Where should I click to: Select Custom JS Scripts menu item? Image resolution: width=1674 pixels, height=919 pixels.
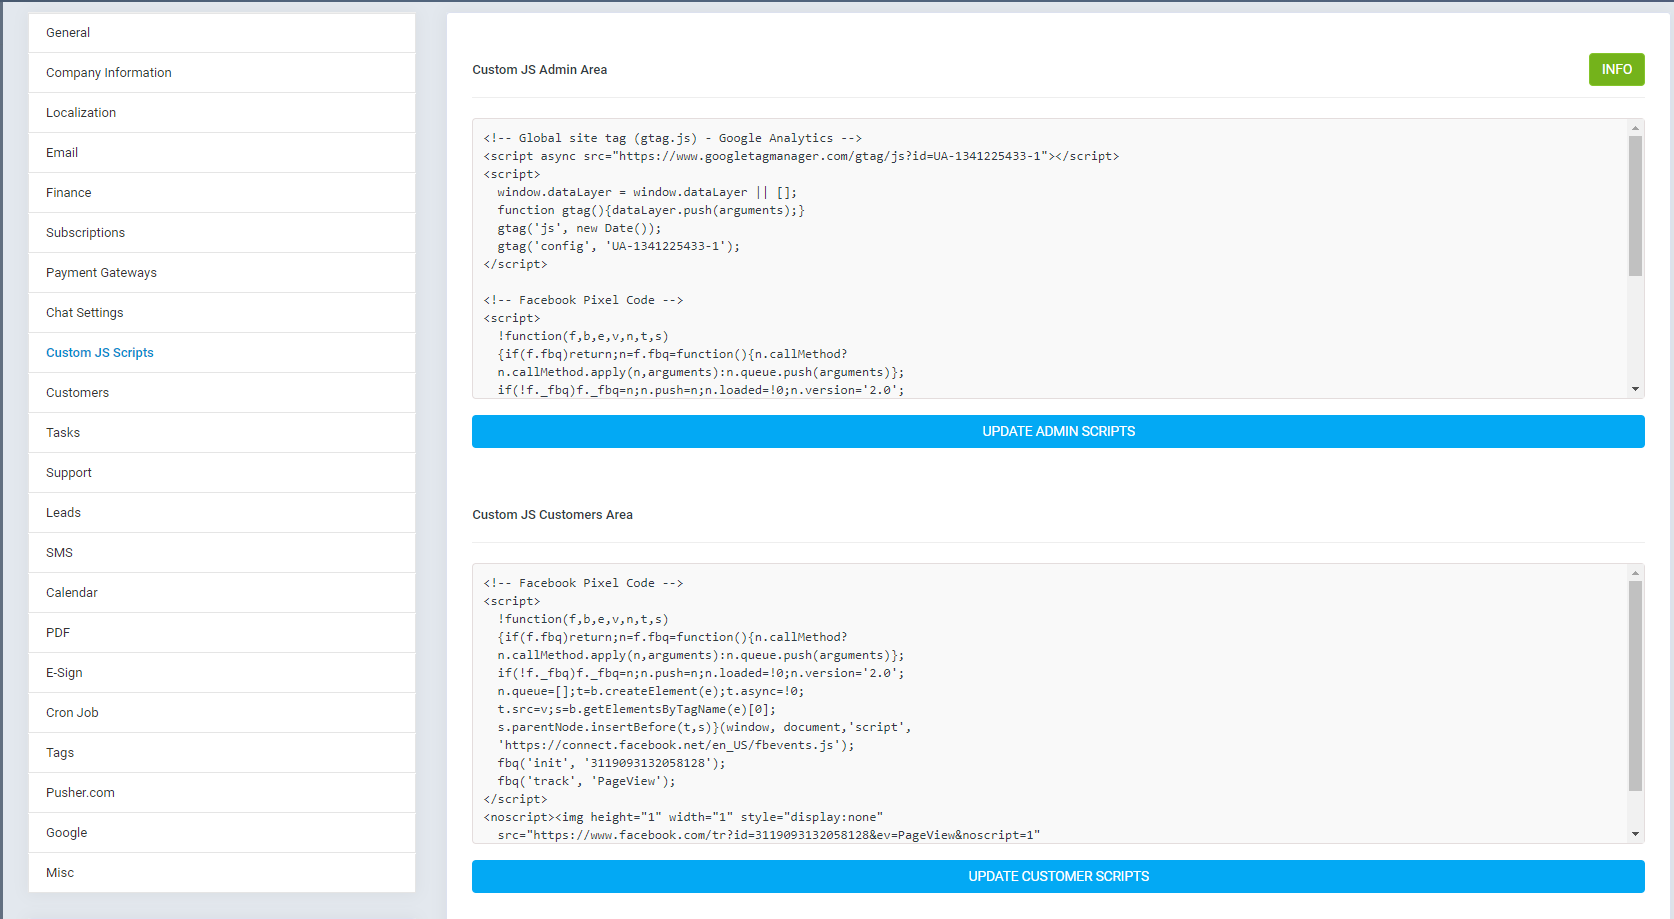[x=221, y=353]
